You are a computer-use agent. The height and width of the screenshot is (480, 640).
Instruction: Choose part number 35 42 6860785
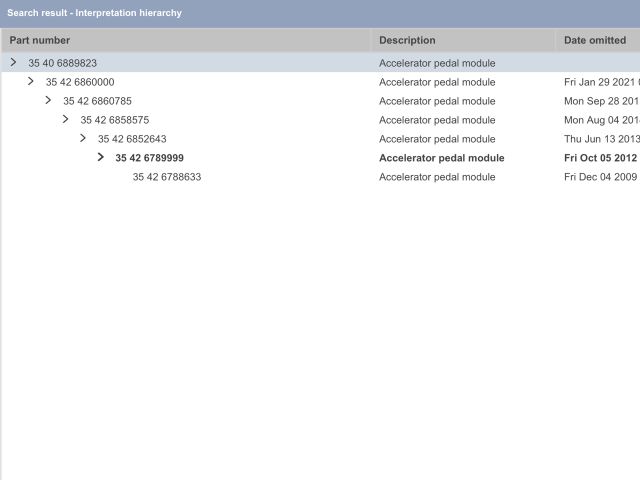click(97, 101)
